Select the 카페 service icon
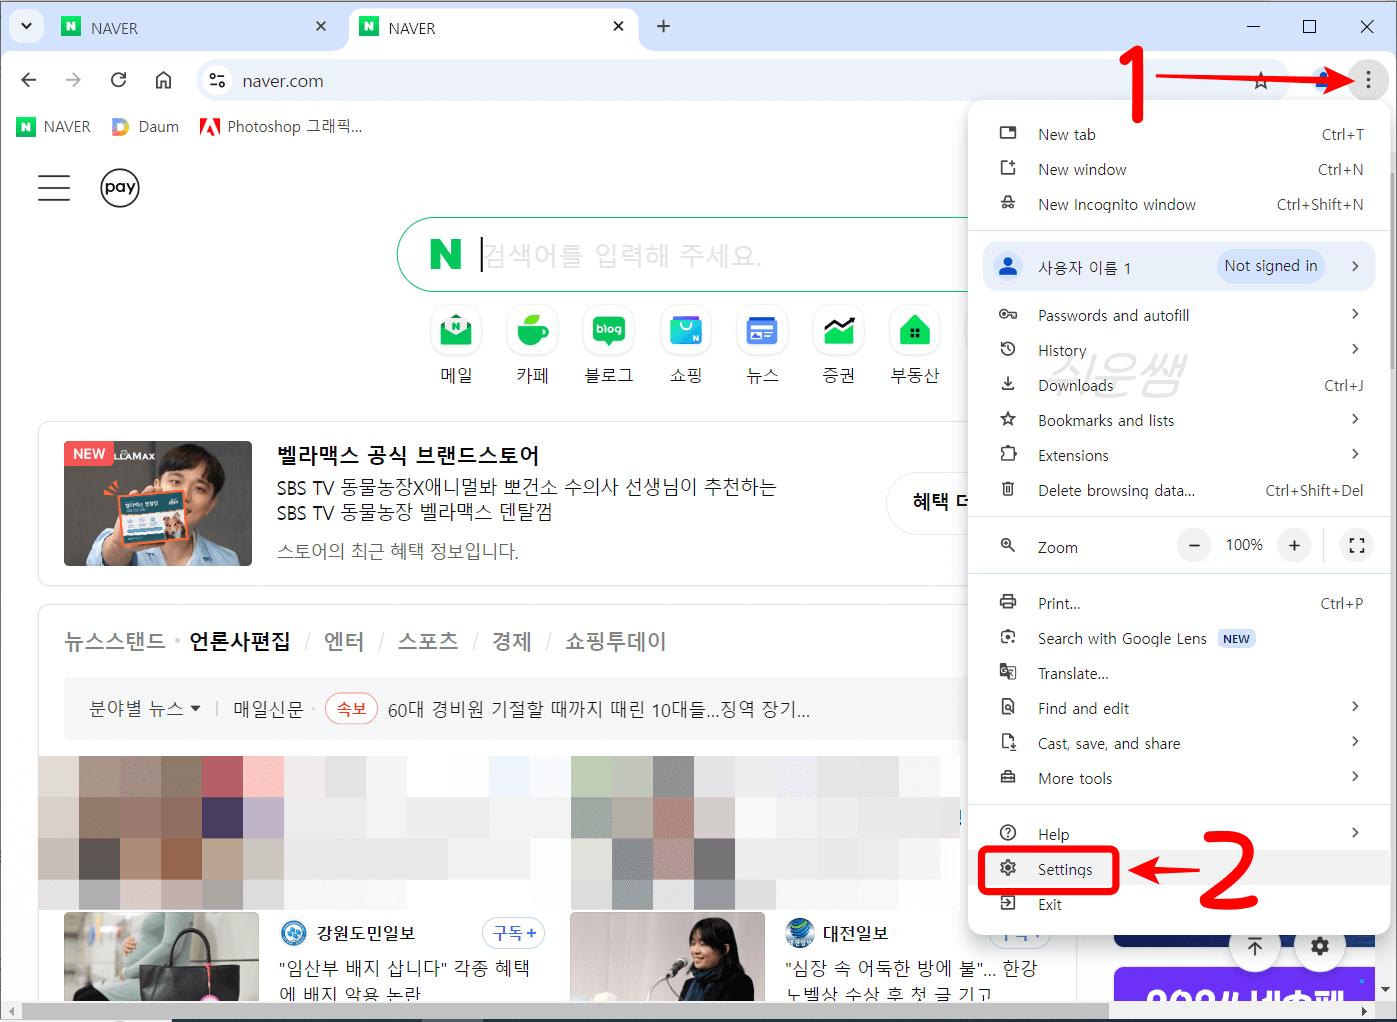 click(x=532, y=330)
